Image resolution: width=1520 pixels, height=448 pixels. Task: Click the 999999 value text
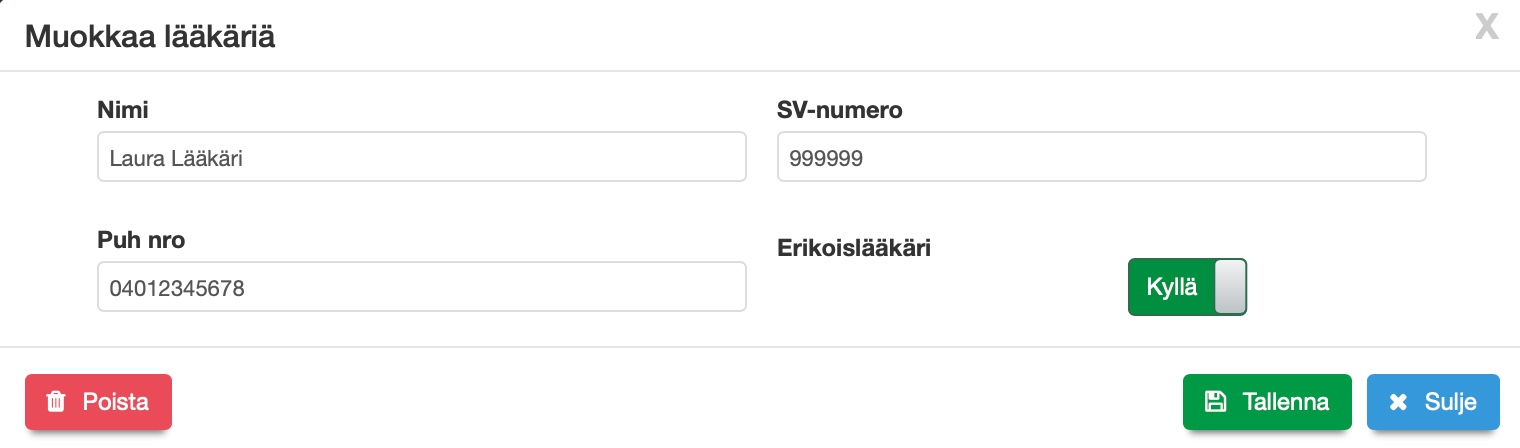tap(826, 158)
